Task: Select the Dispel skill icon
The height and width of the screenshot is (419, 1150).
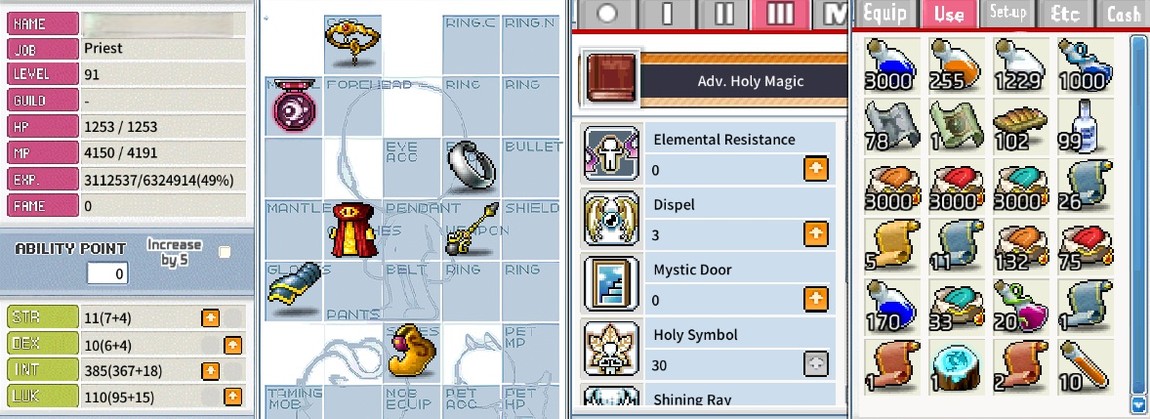Action: point(612,218)
